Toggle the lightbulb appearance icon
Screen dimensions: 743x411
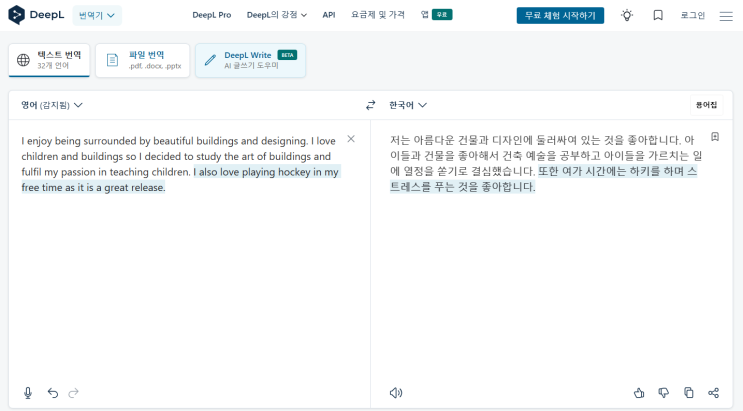[627, 16]
